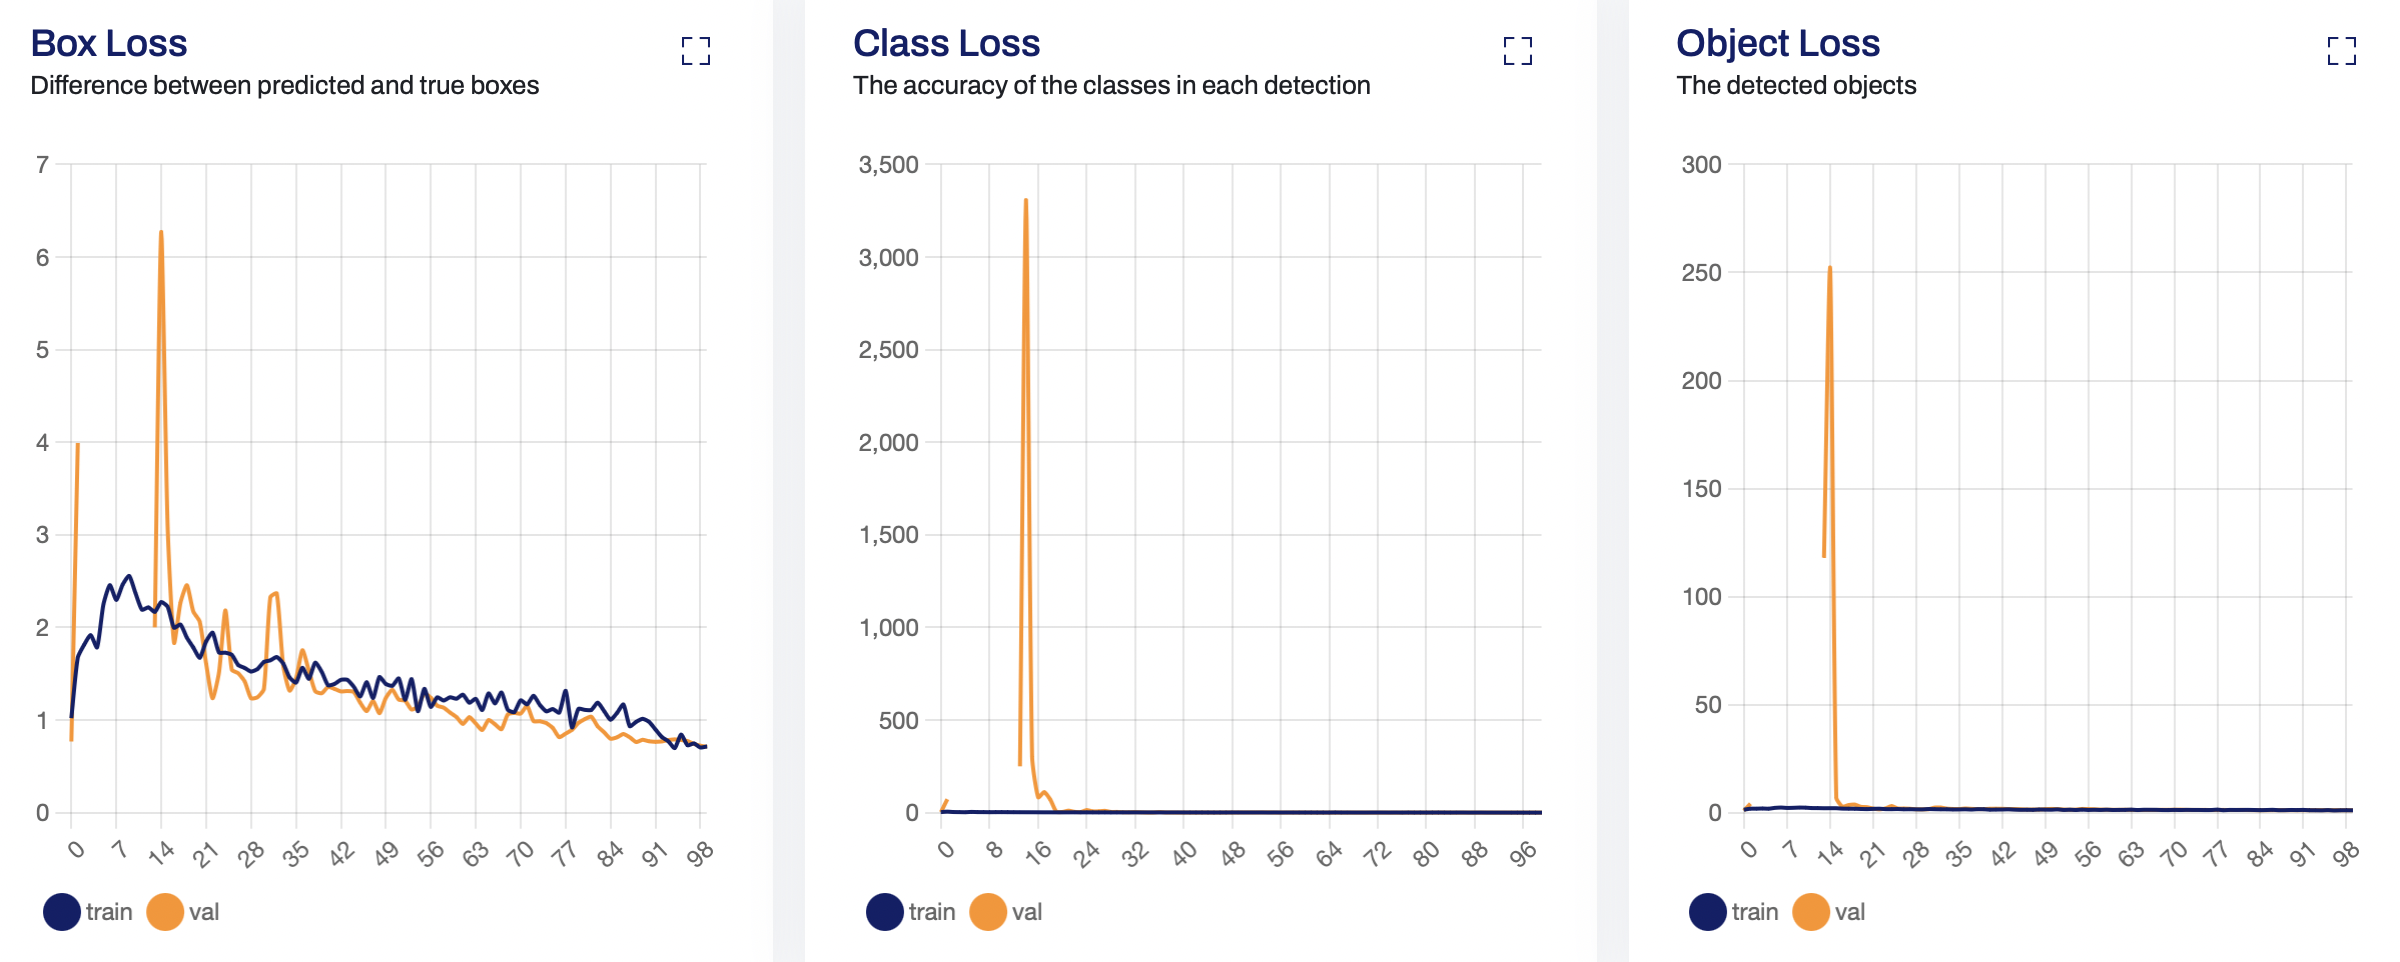
Task: Click the orange val swatch under Box Loss
Action: (x=165, y=912)
